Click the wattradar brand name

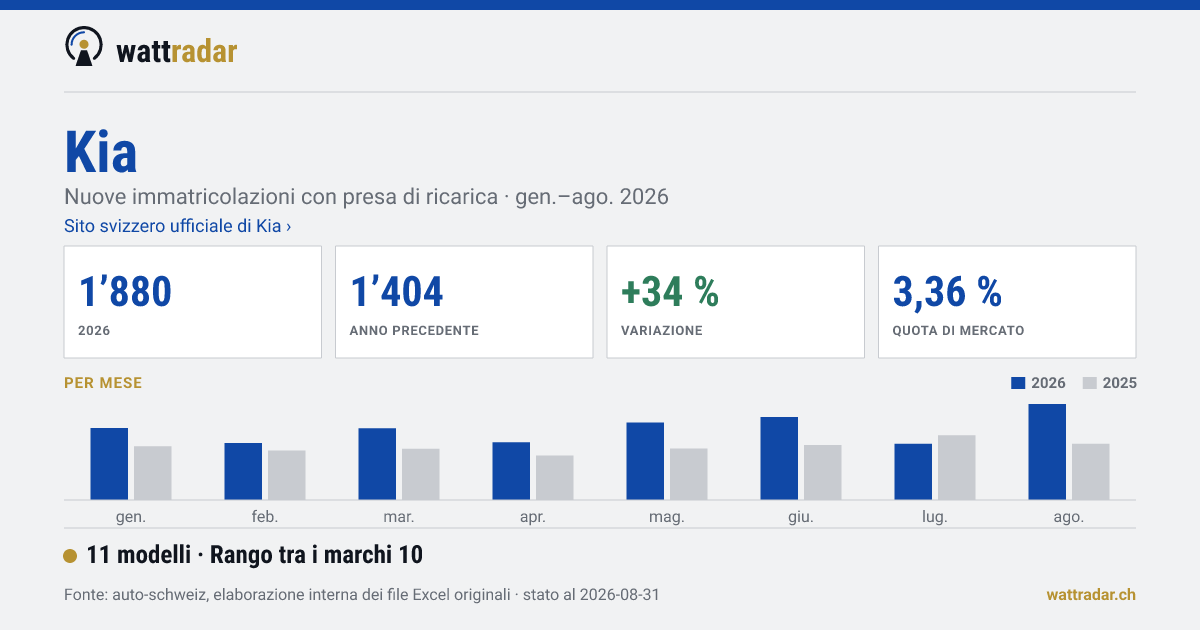point(177,50)
